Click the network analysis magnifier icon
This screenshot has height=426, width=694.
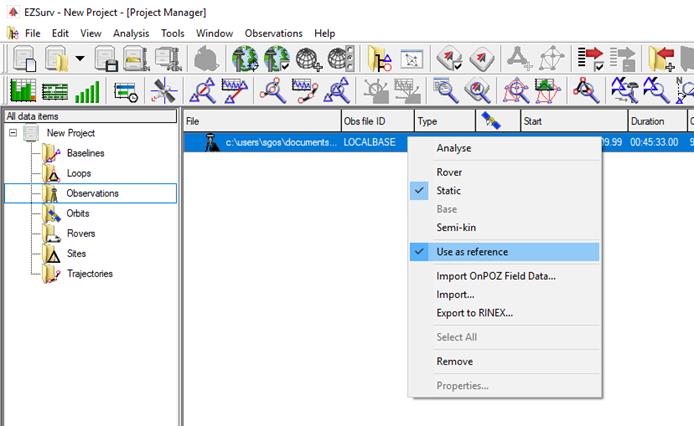point(516,91)
